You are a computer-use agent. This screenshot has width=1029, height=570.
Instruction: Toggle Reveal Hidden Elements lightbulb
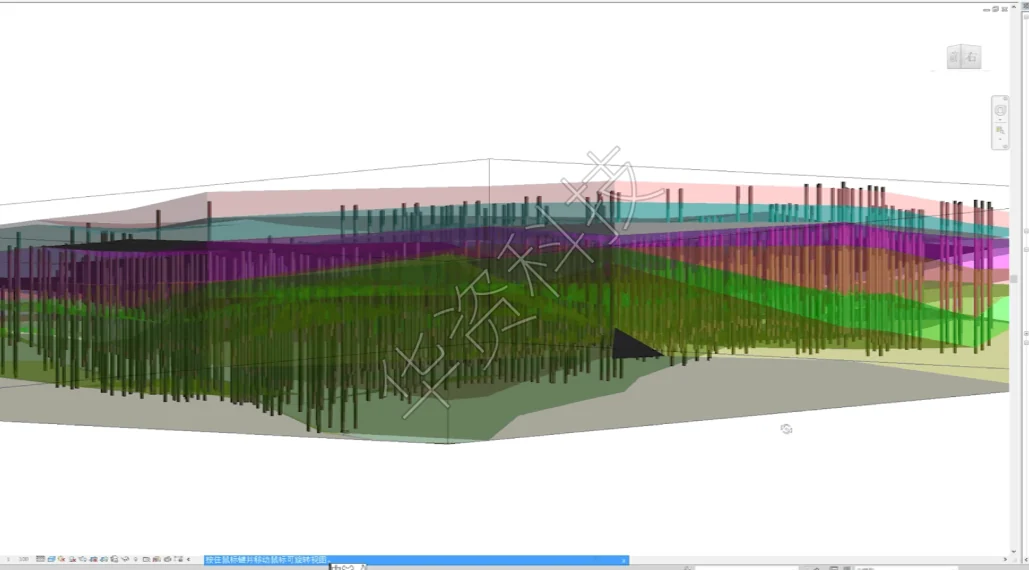point(136,560)
